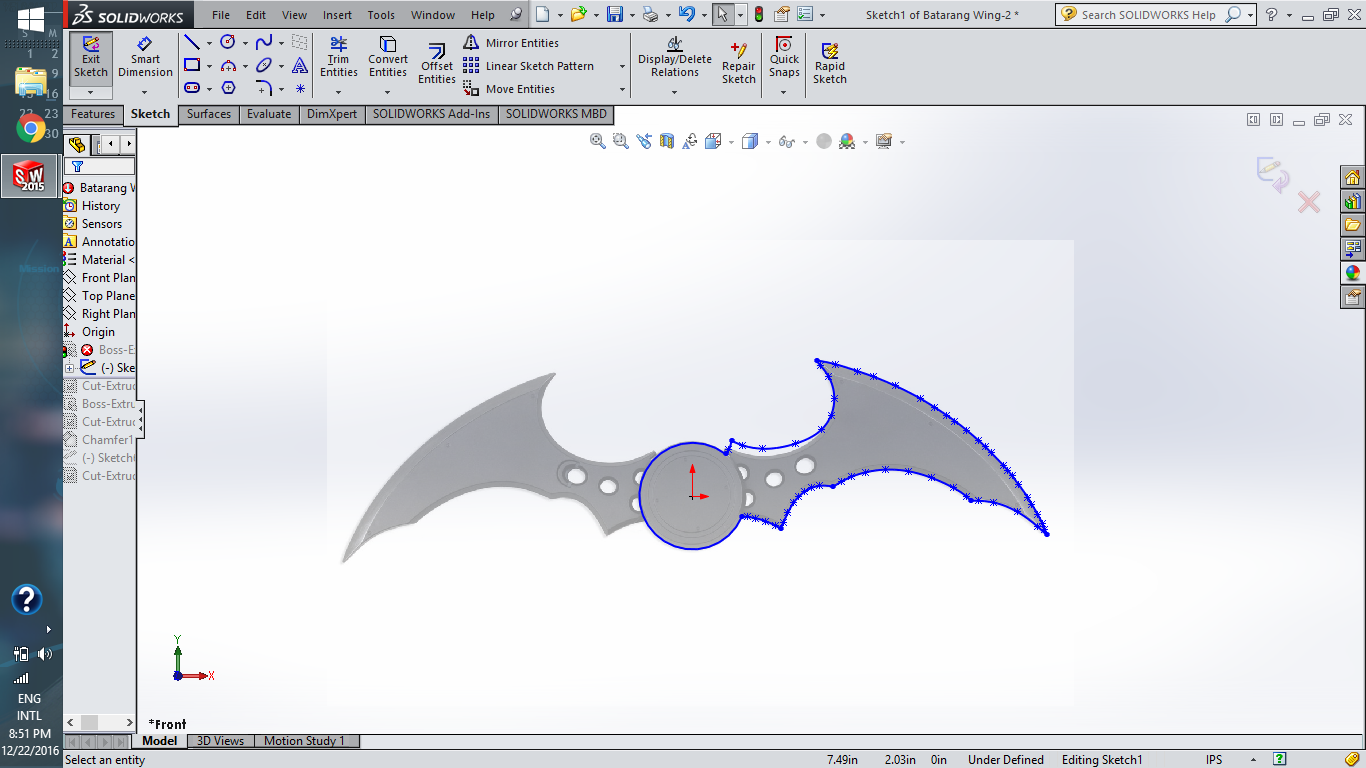The width and height of the screenshot is (1366, 768).
Task: Open Google Chrome from the taskbar
Action: tap(31, 128)
